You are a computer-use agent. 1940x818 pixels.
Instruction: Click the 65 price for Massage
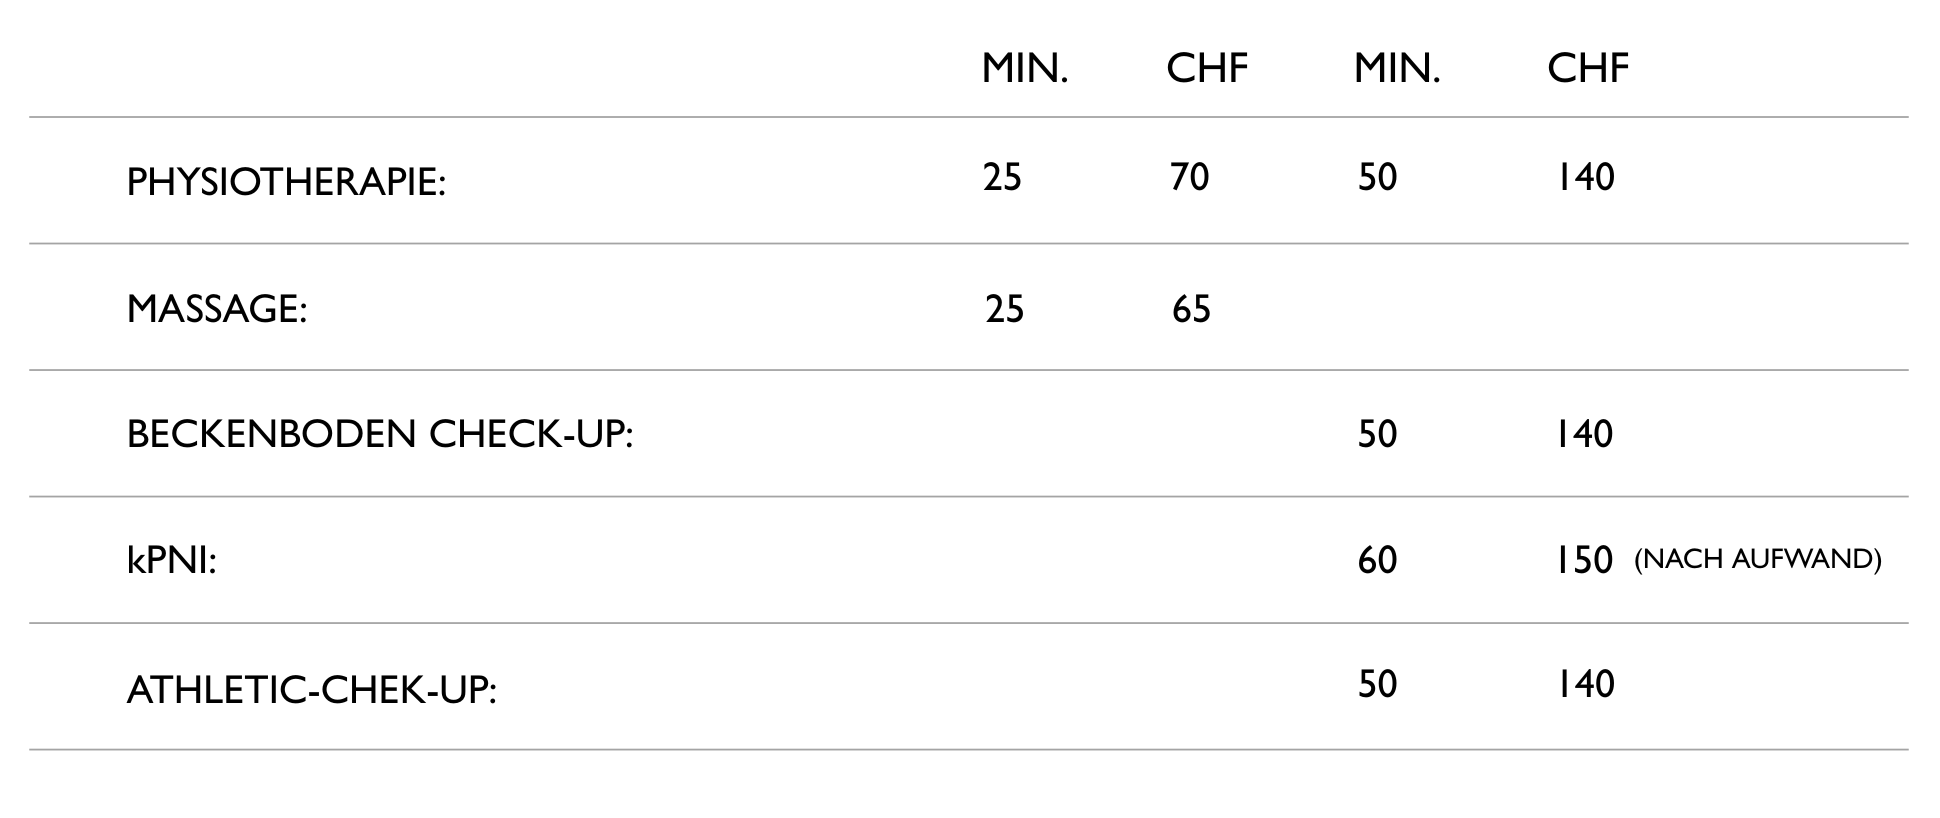coord(1191,309)
